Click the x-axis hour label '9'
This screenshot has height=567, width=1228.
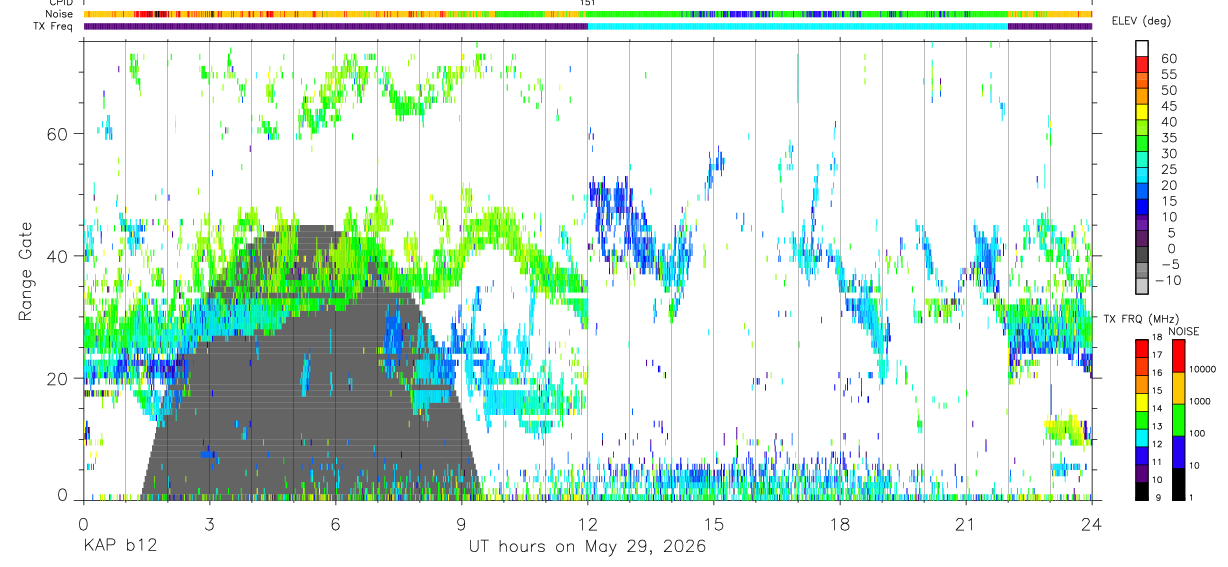461,525
